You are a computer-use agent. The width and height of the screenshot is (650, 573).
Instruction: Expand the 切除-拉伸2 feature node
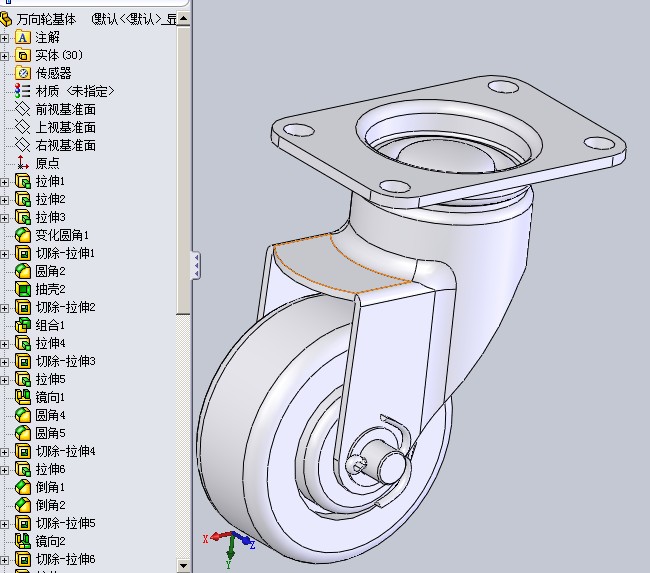(5, 308)
